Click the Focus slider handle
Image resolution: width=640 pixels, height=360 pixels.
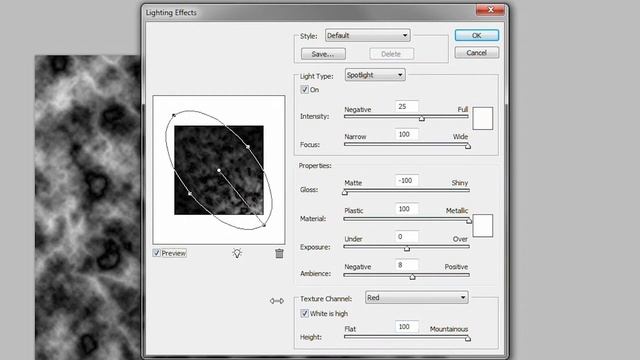(x=468, y=146)
